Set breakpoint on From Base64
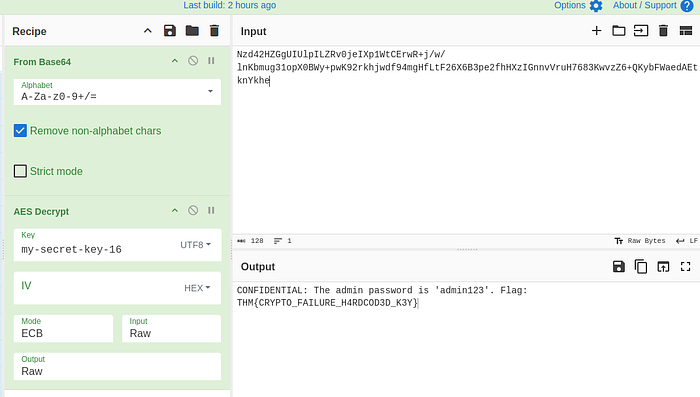The width and height of the screenshot is (700, 397). pyautogui.click(x=211, y=61)
